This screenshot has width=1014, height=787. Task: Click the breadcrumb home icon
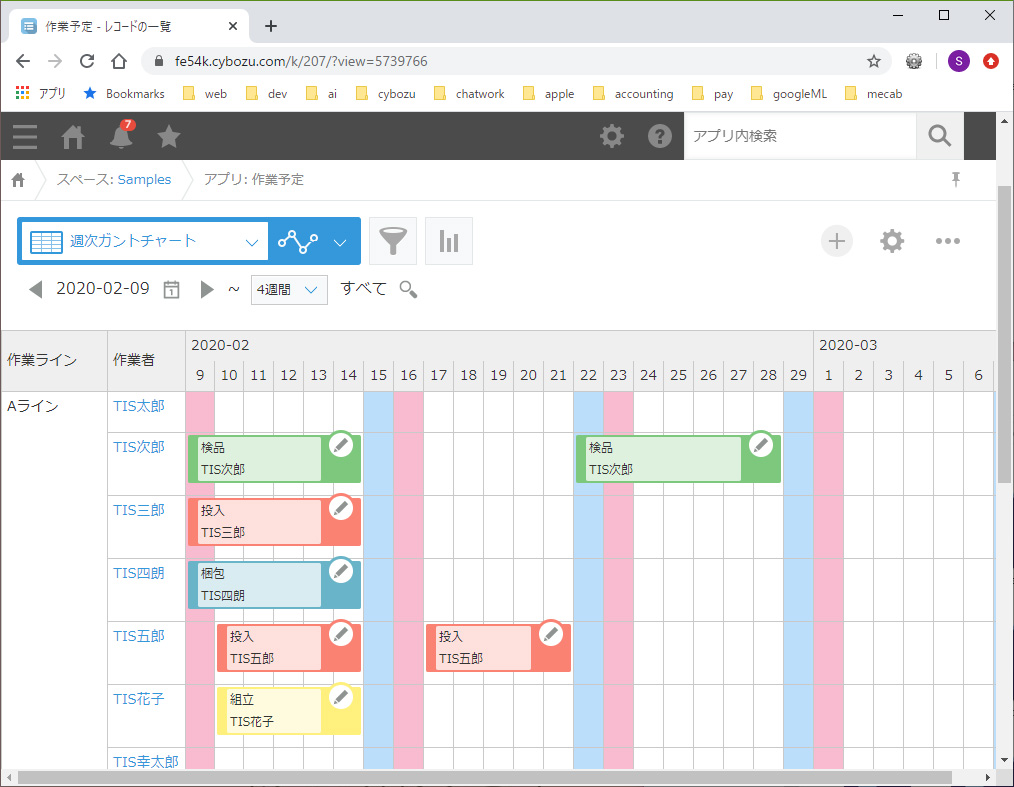point(18,180)
